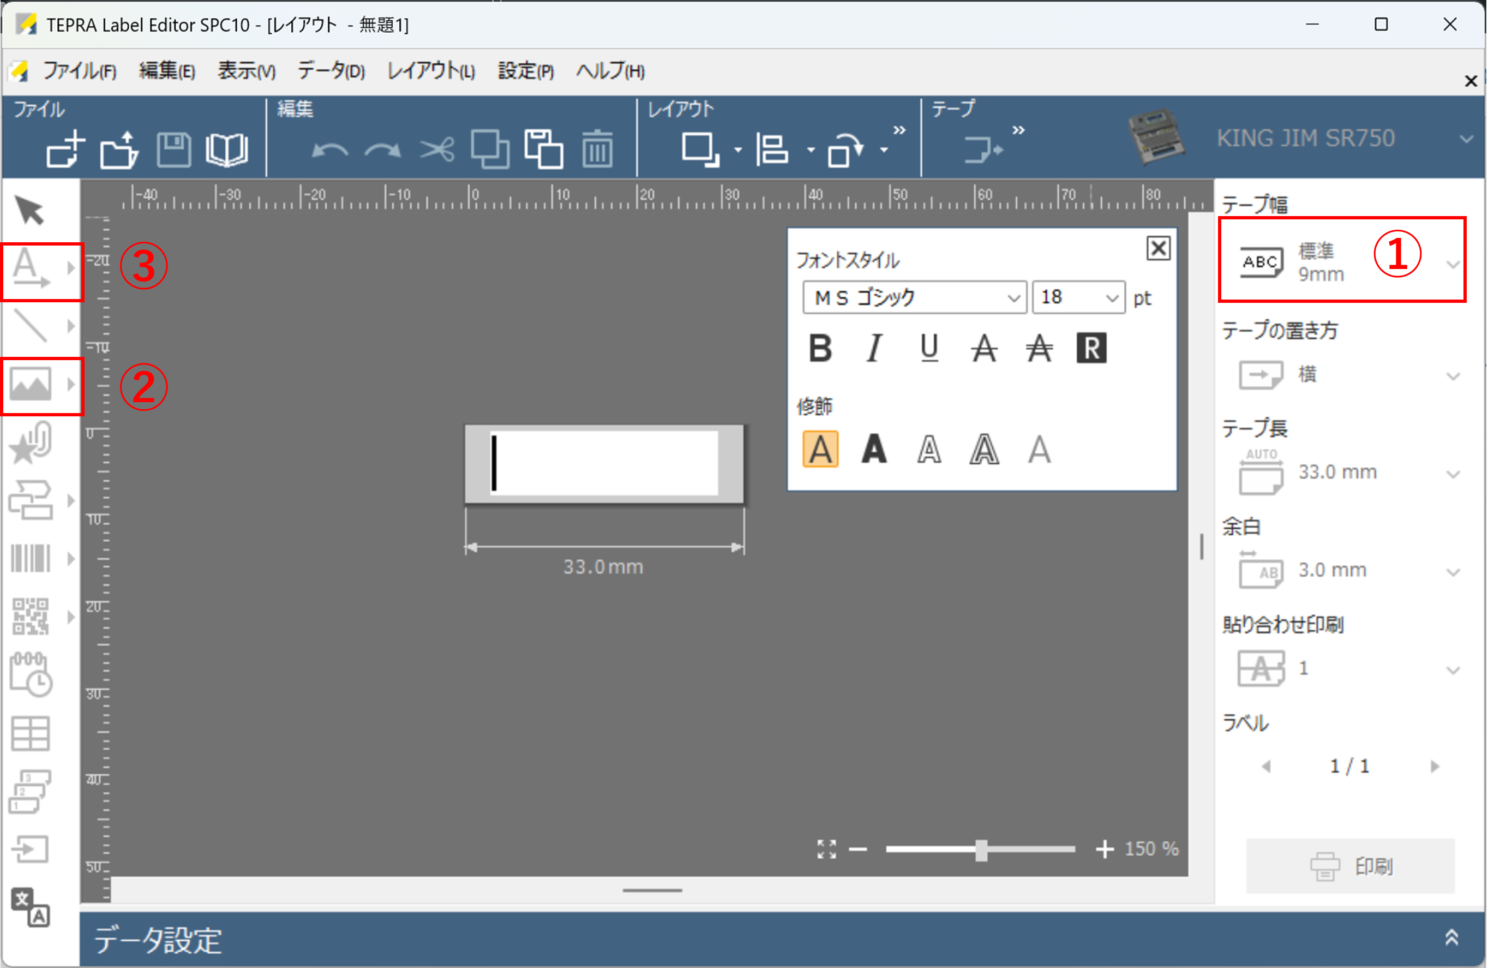Open the label catalog book icon

[227, 150]
